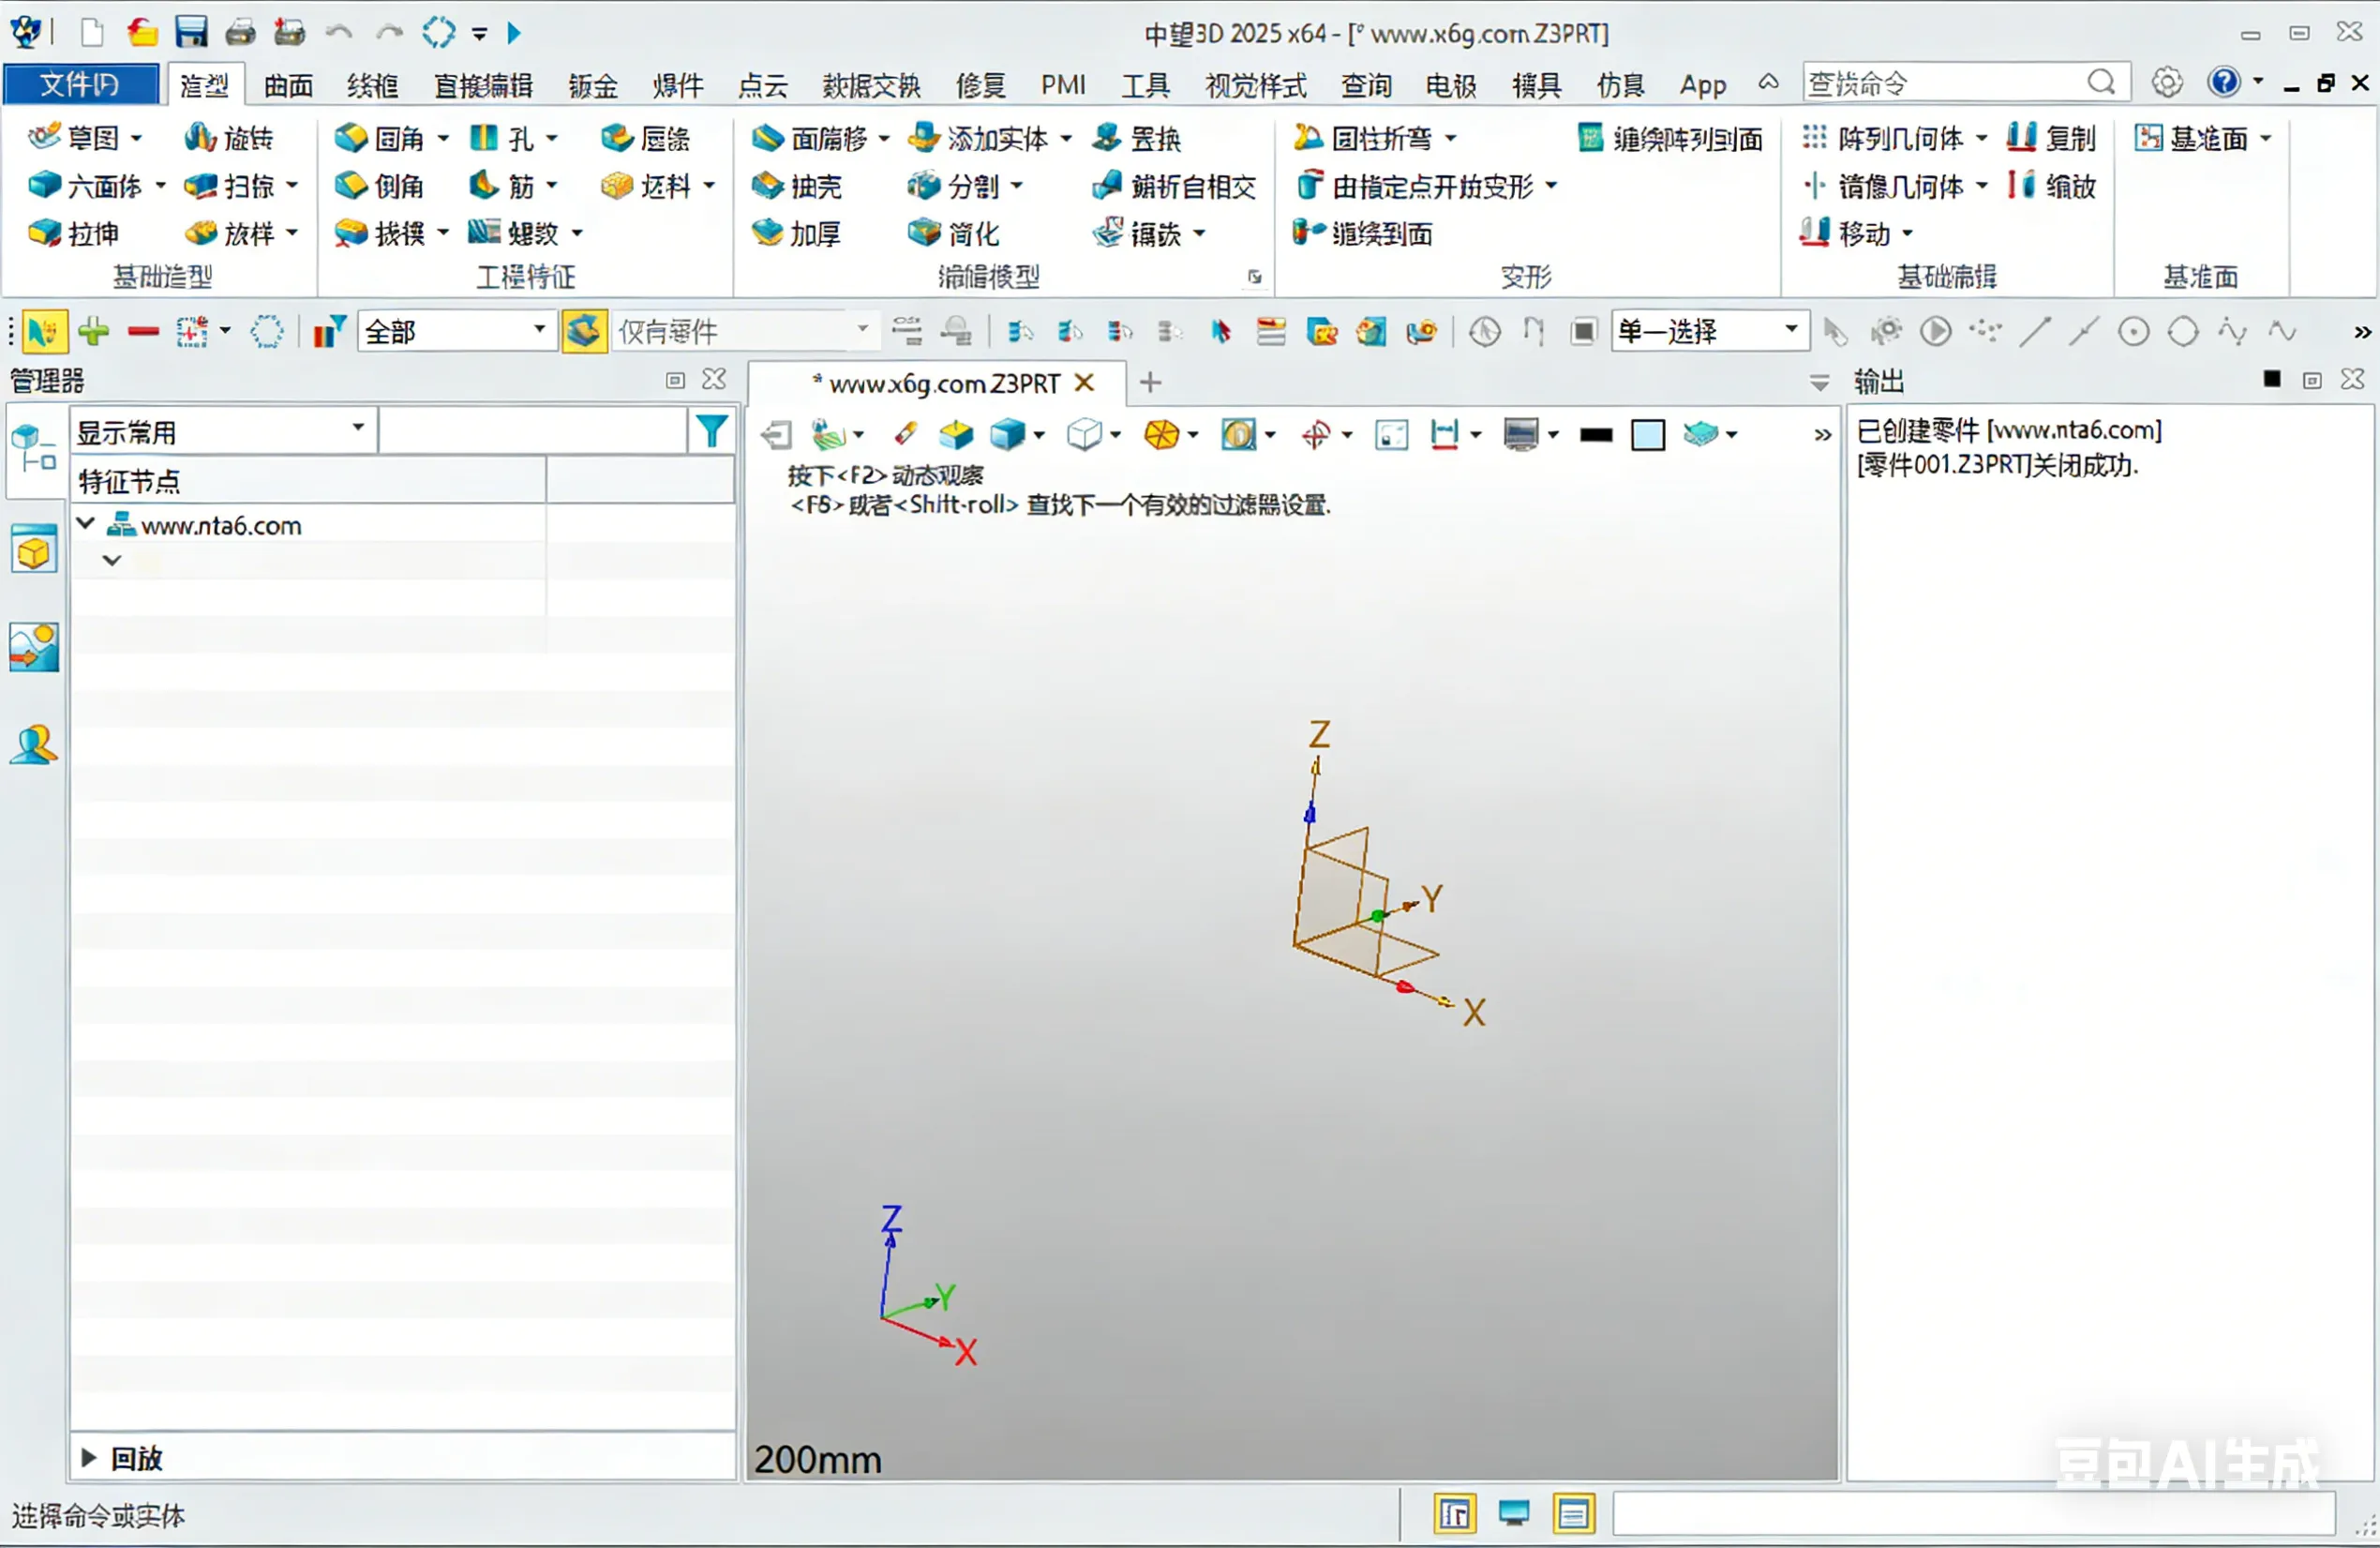Viewport: 2380px width, 1548px height.
Task: Click the 查找命令 search field
Action: point(1940,84)
